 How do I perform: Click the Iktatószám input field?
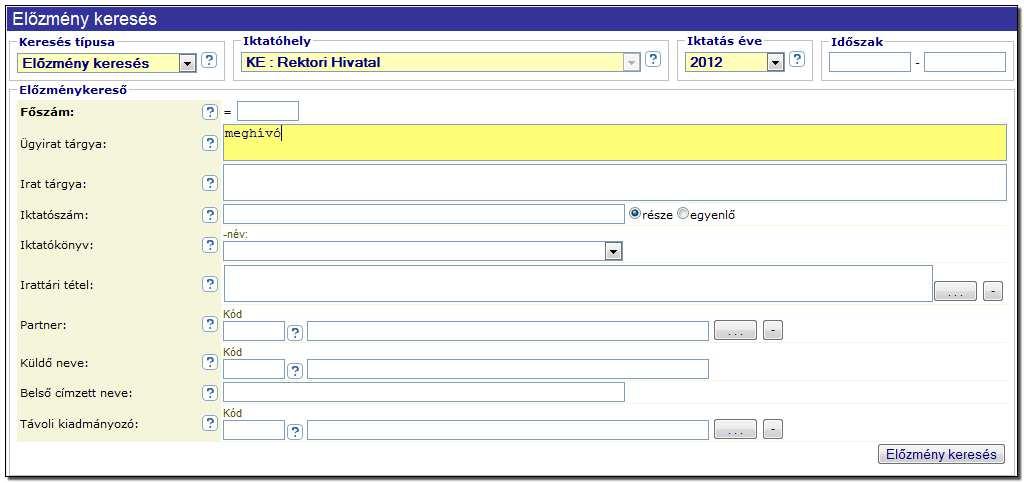(x=424, y=214)
